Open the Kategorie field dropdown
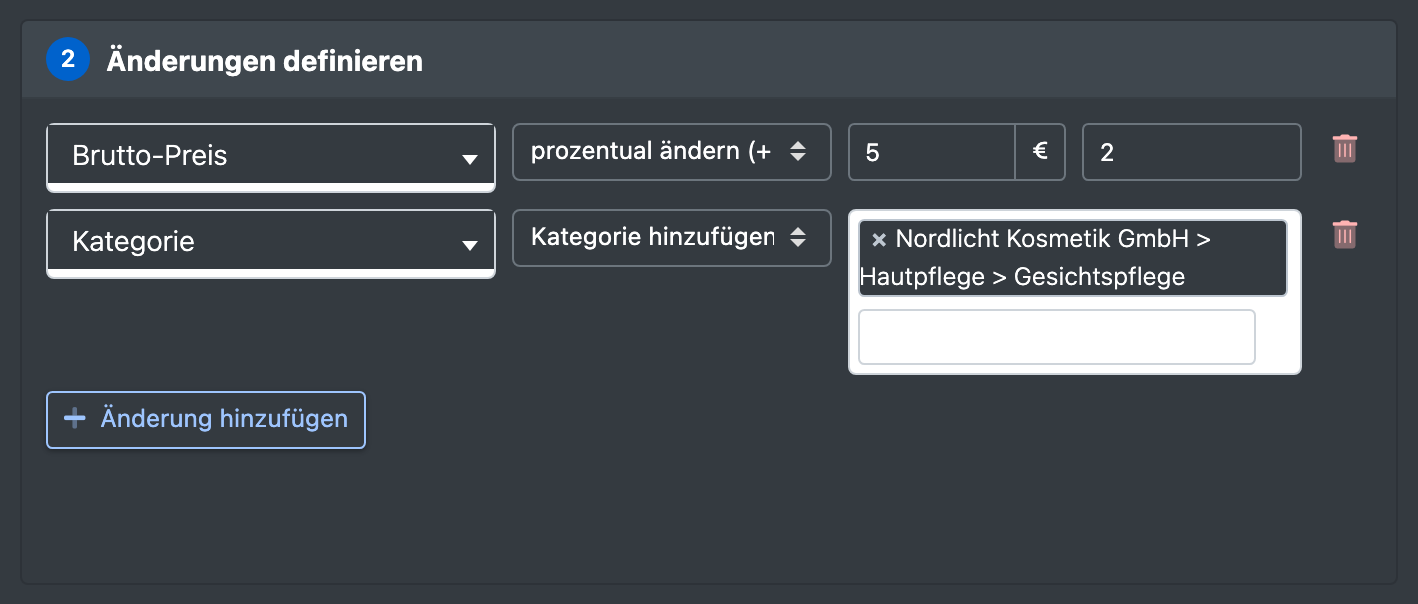Screen dimensions: 1418x604 point(271,243)
